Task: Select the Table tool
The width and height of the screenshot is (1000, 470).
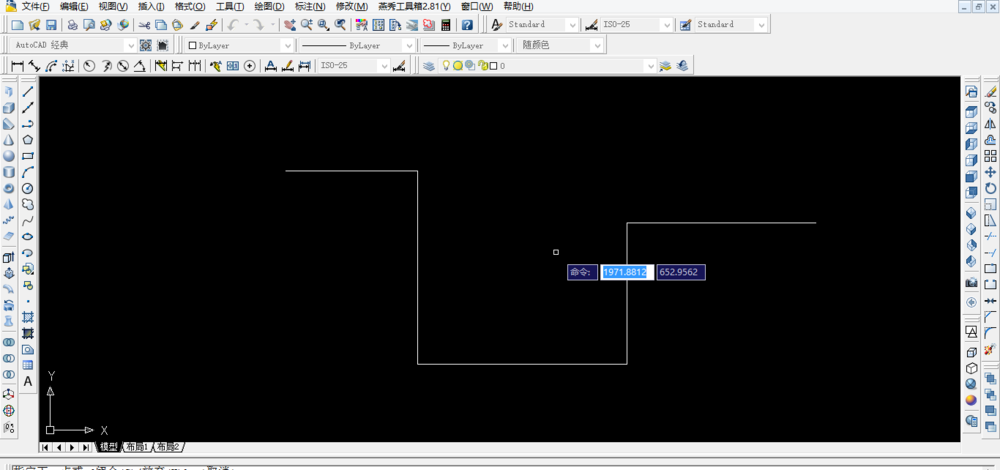Action: (x=28, y=365)
